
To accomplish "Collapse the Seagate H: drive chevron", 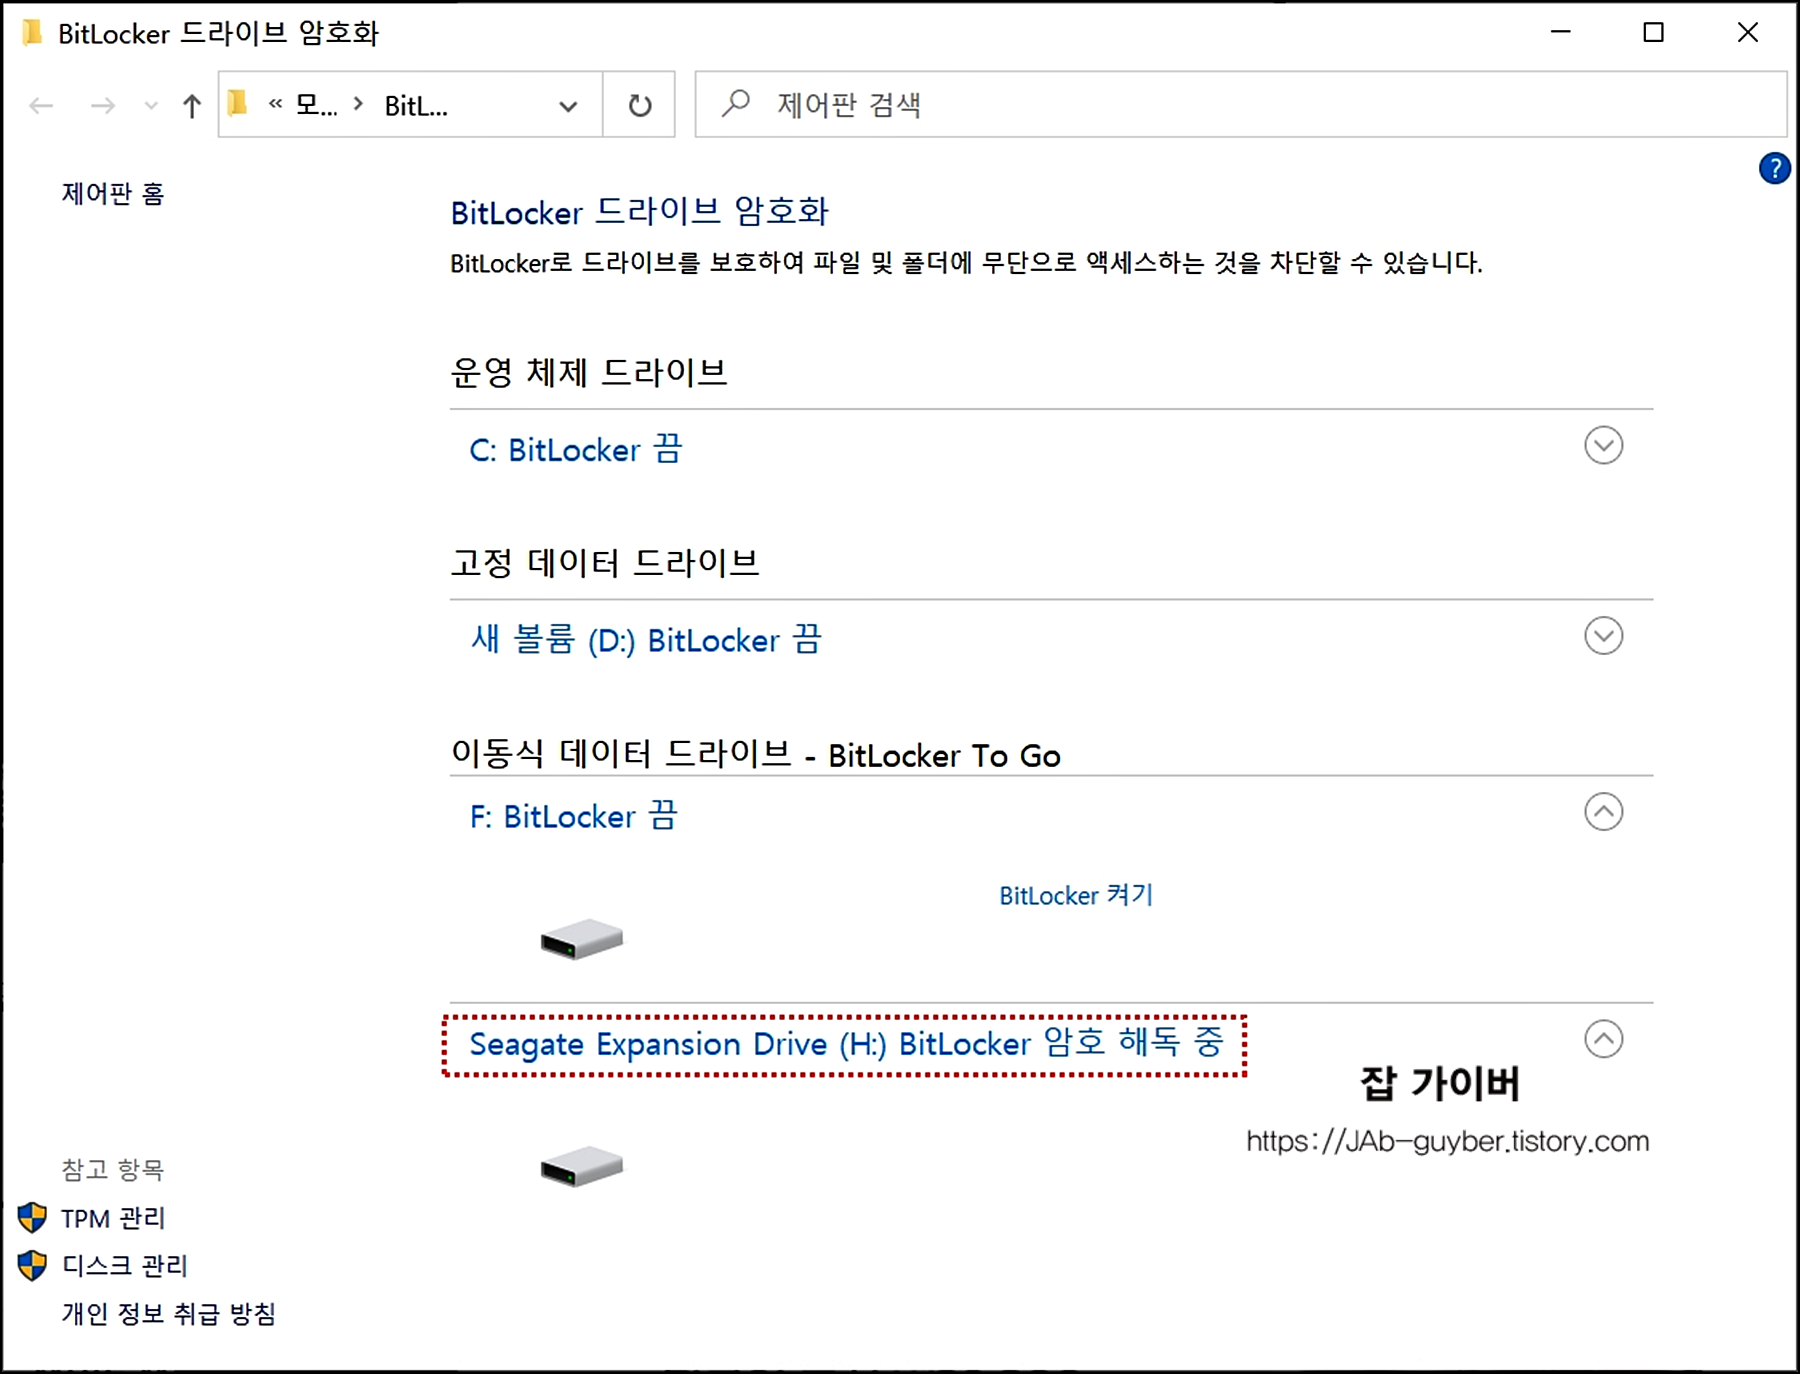I will (1603, 1039).
